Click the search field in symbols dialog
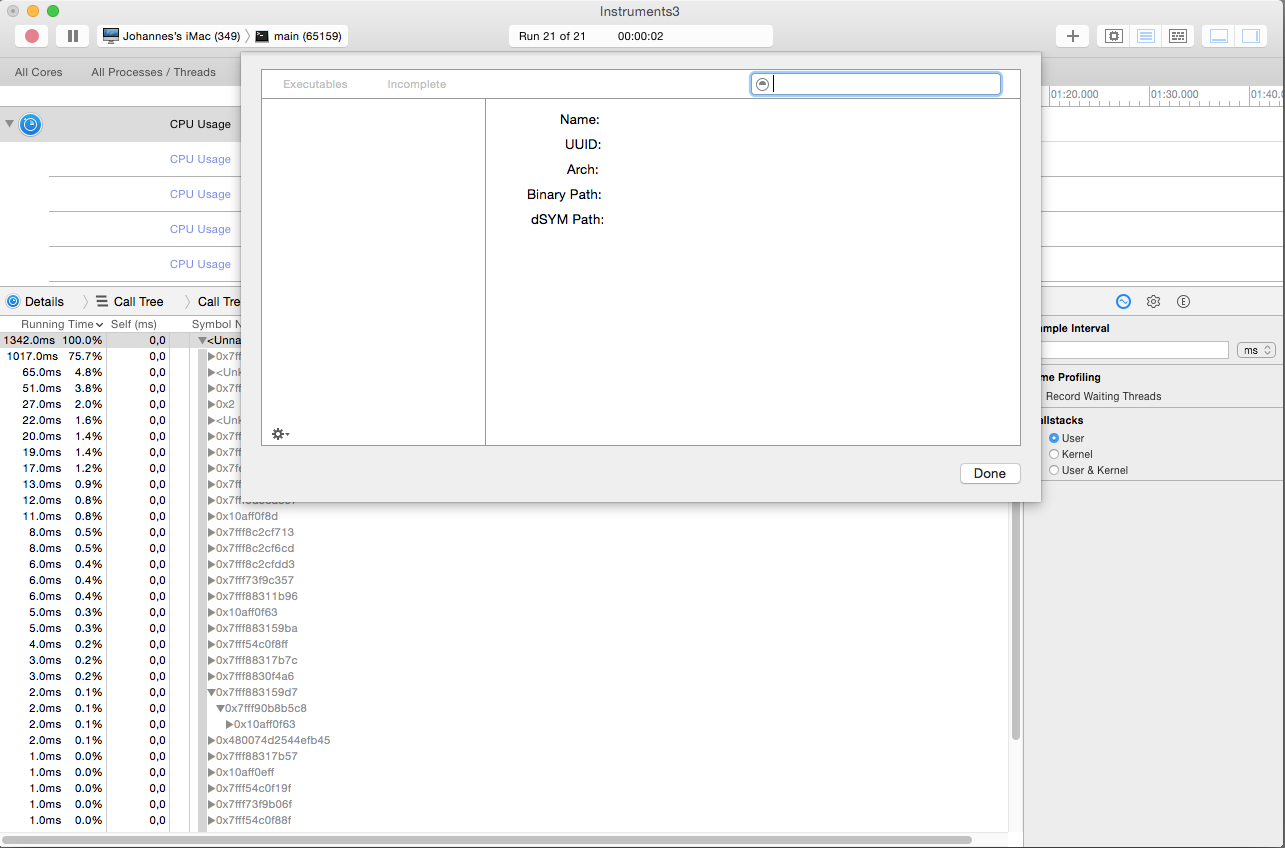Screen dimensions: 1285x848 (876, 84)
